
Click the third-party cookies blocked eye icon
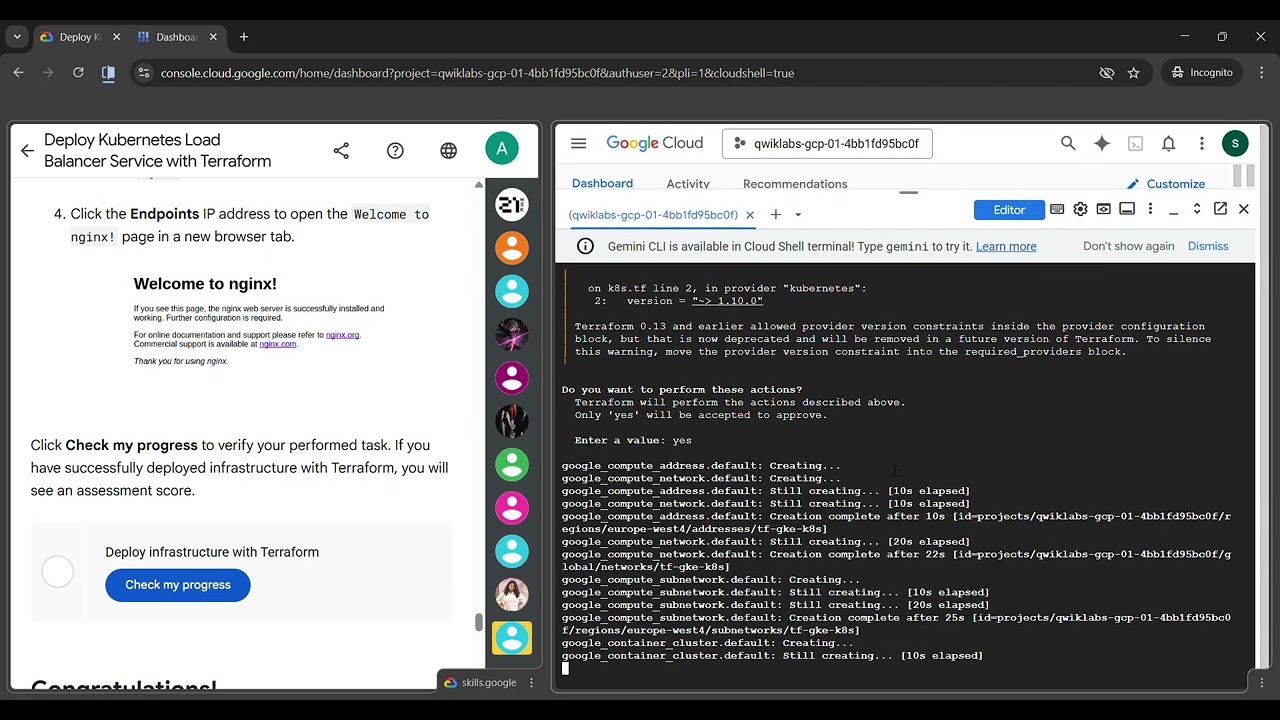point(1106,73)
